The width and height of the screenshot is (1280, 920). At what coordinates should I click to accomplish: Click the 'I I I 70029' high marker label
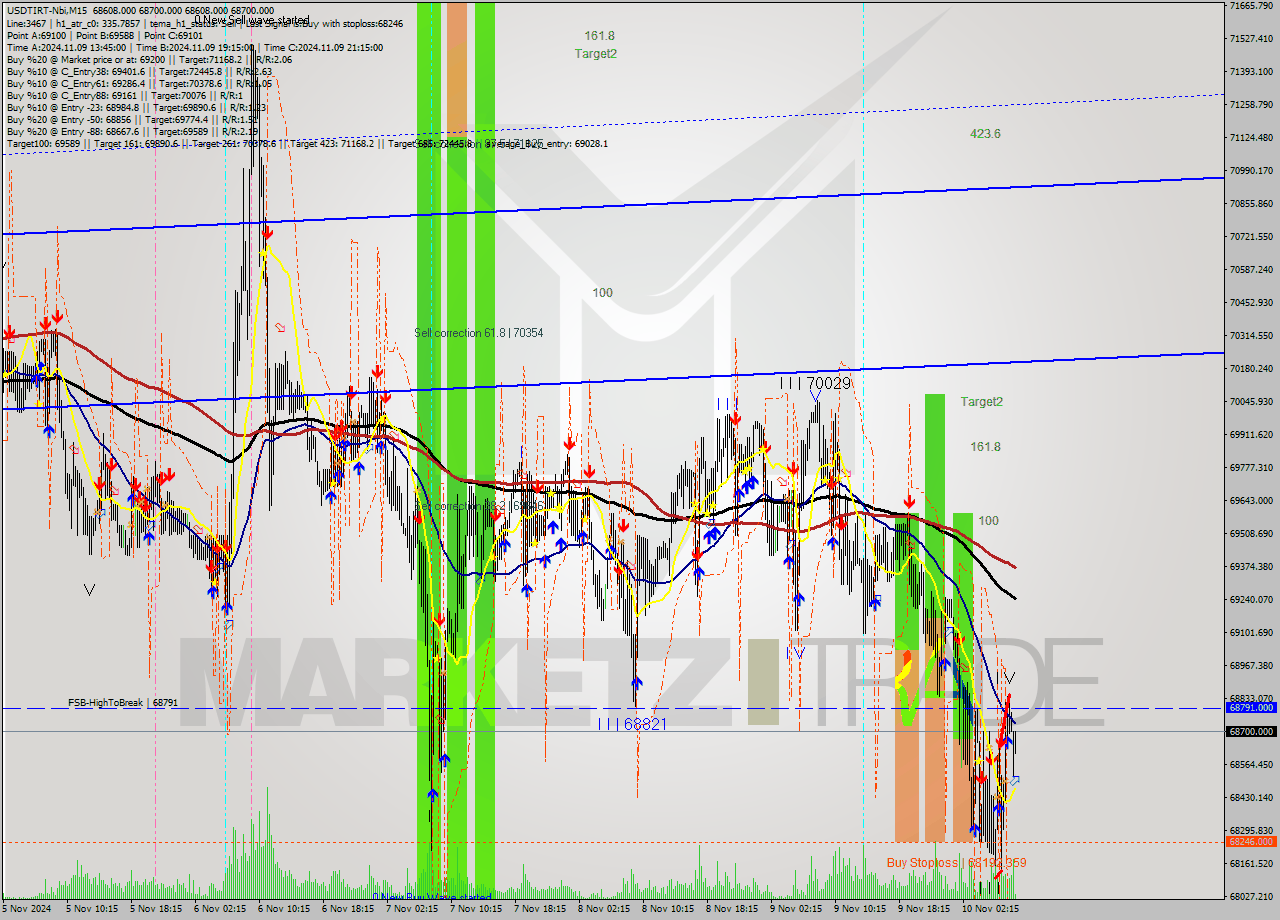815,383
